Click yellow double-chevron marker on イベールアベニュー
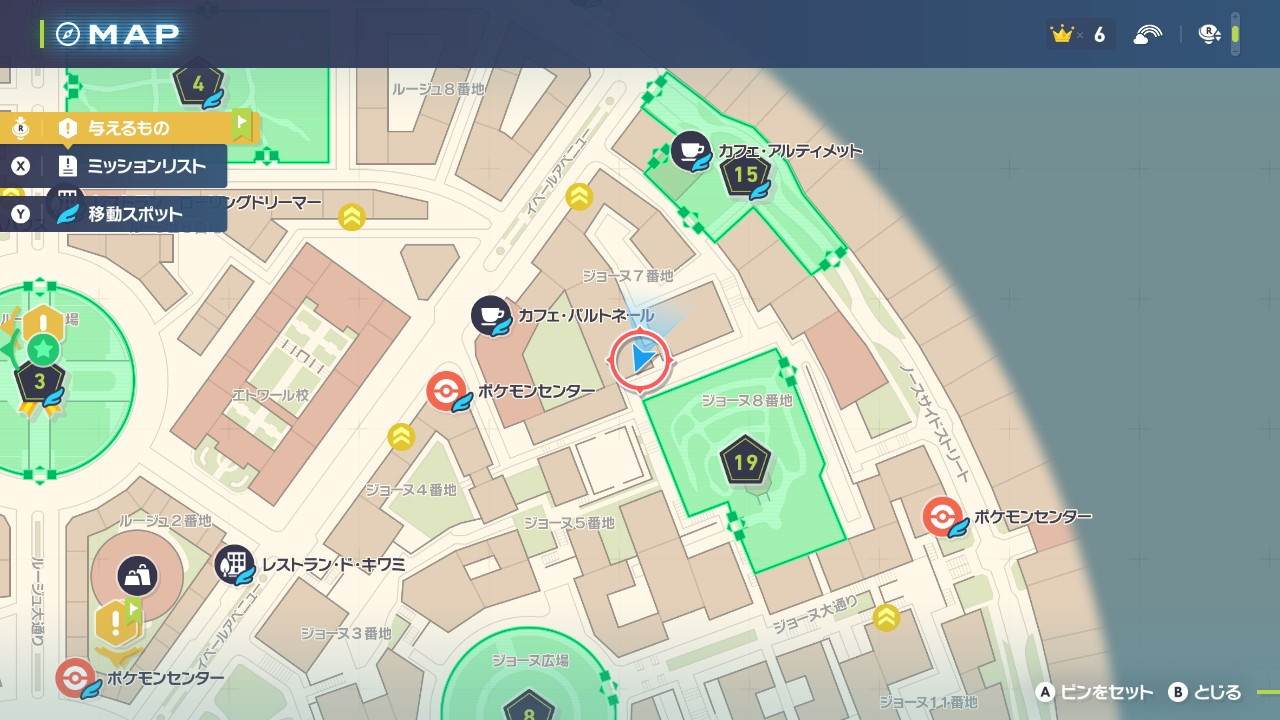Image resolution: width=1280 pixels, height=720 pixels. click(579, 197)
